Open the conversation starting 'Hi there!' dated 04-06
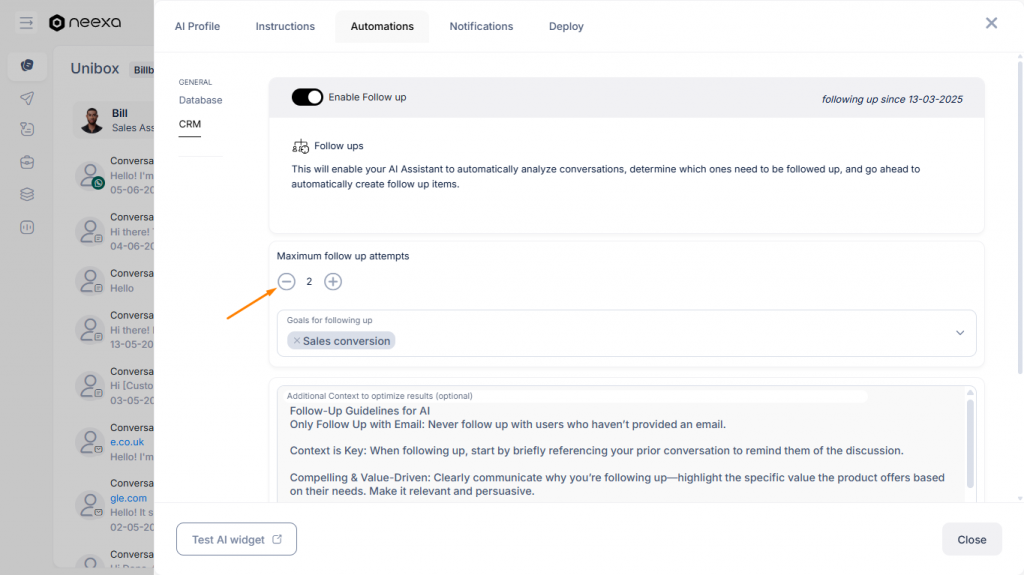 114,231
